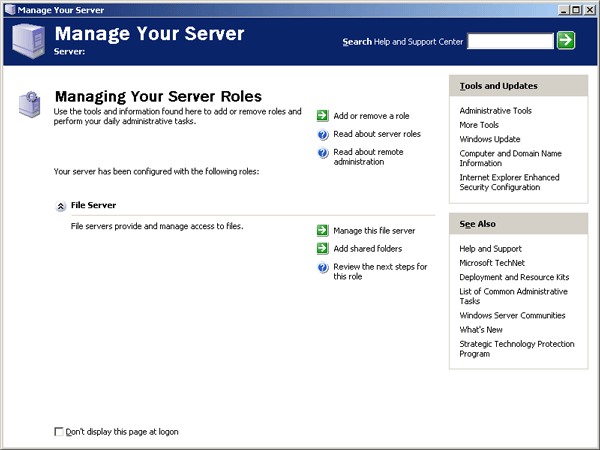Open Strategic Technology Protection Program link
Viewport: 600px width, 450px height.
pos(517,349)
